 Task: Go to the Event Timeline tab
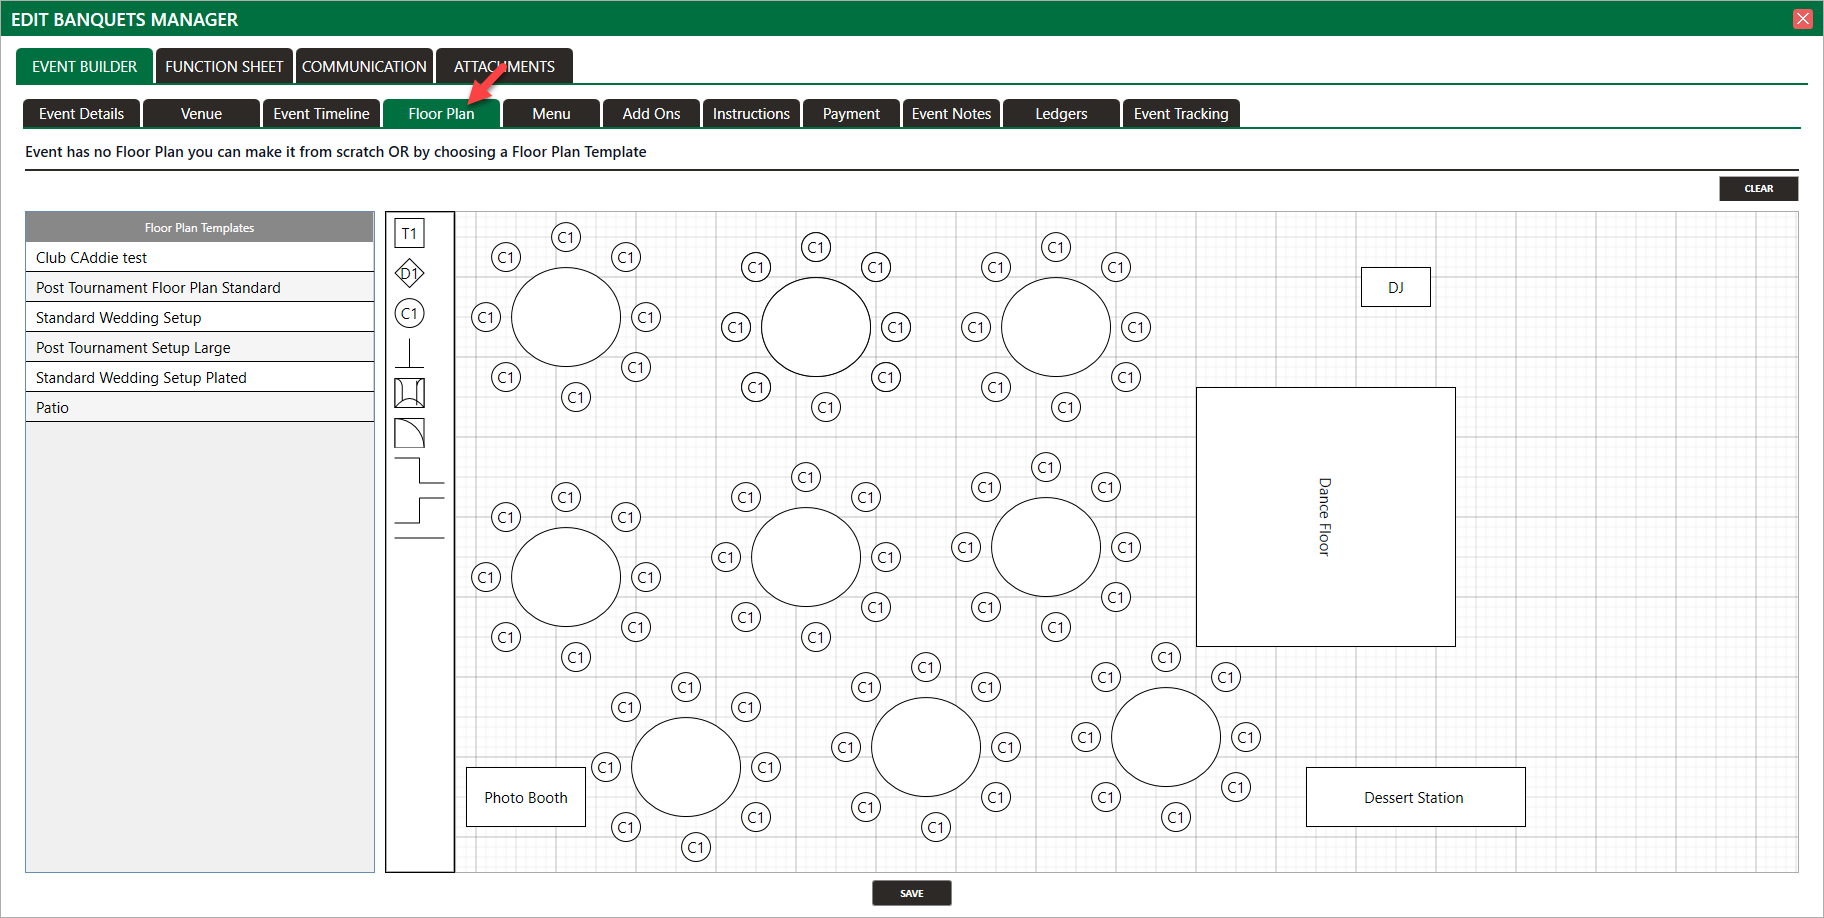click(321, 114)
